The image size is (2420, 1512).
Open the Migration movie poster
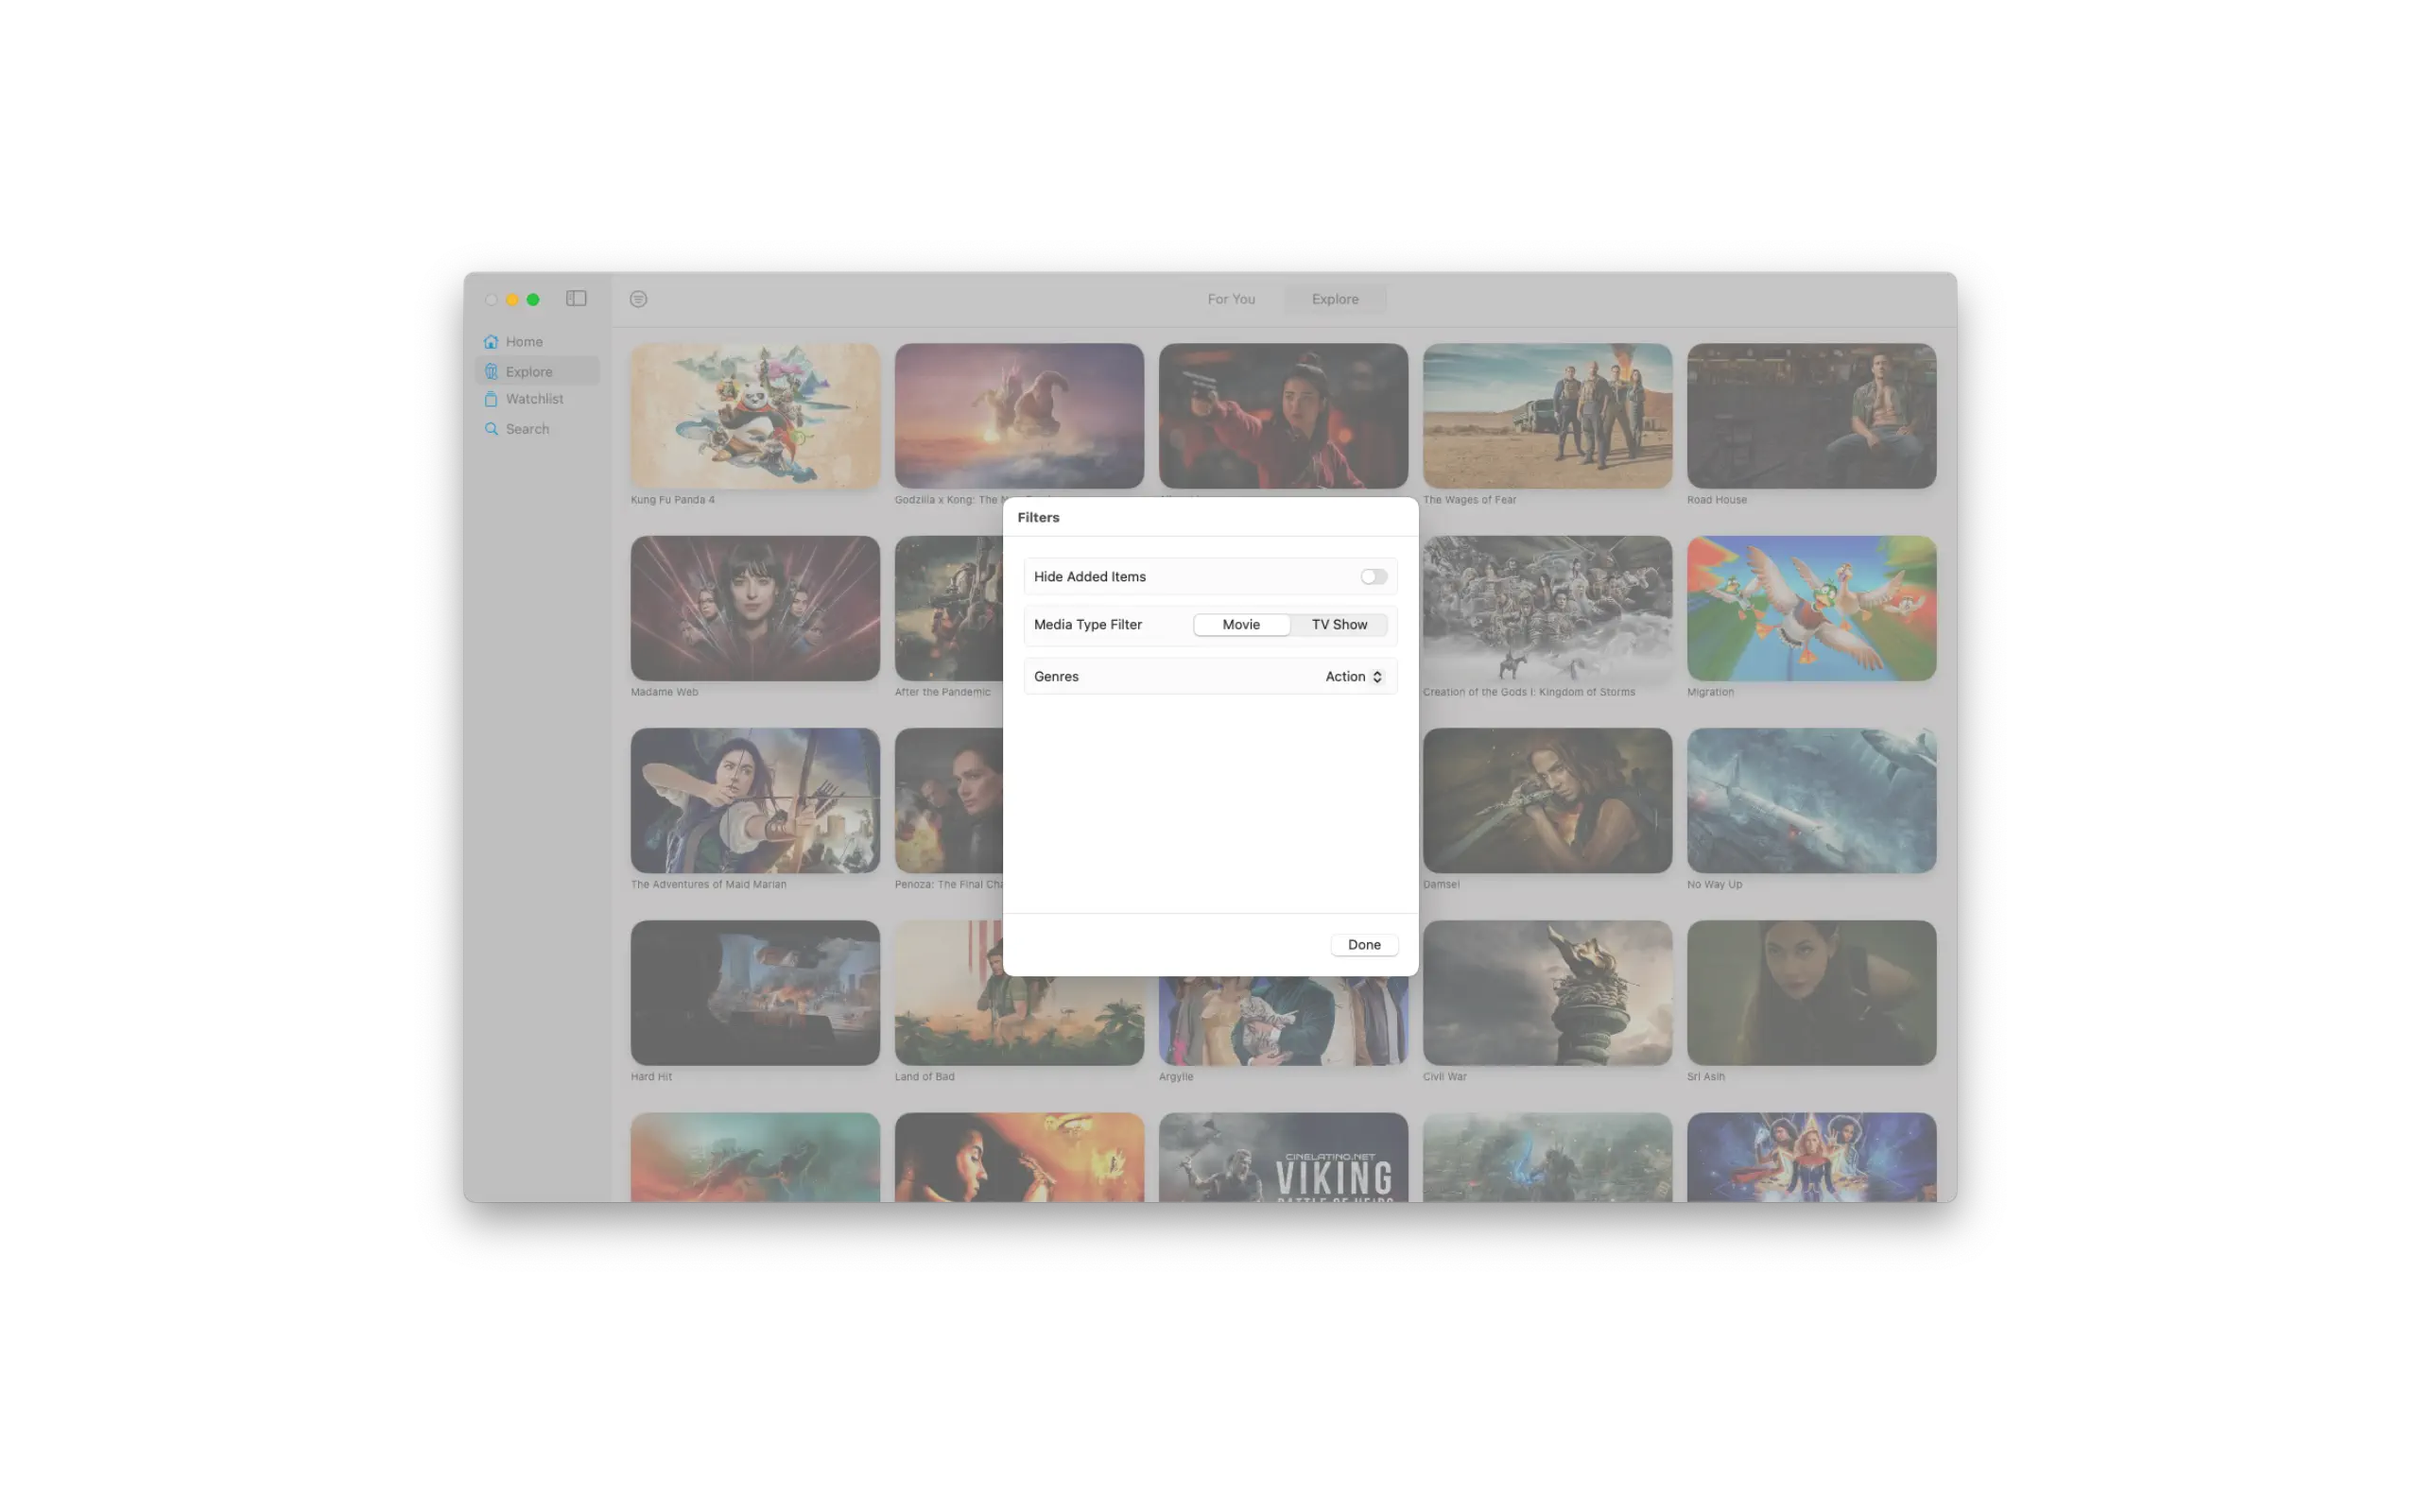(x=1811, y=608)
